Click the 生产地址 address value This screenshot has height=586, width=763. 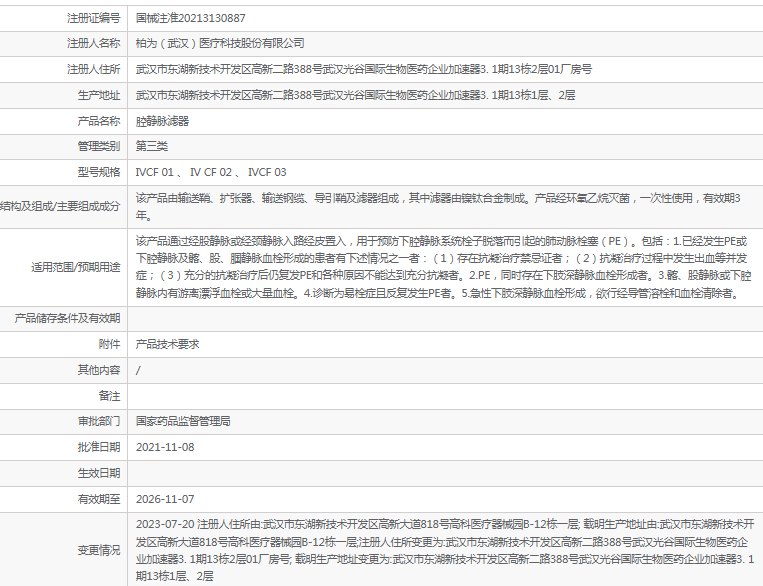tap(355, 95)
